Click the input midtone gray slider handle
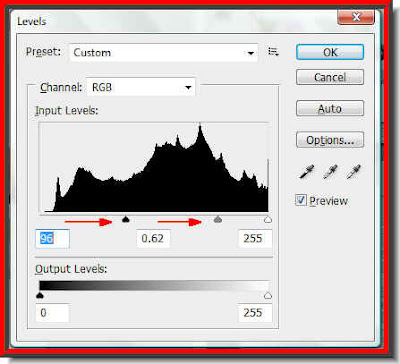Viewport: 400px width, 364px height. [218, 219]
